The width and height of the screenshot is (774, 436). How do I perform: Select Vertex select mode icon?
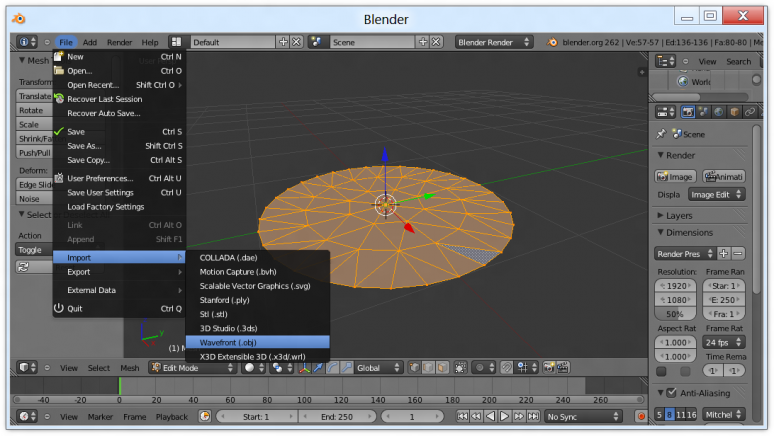[415, 367]
